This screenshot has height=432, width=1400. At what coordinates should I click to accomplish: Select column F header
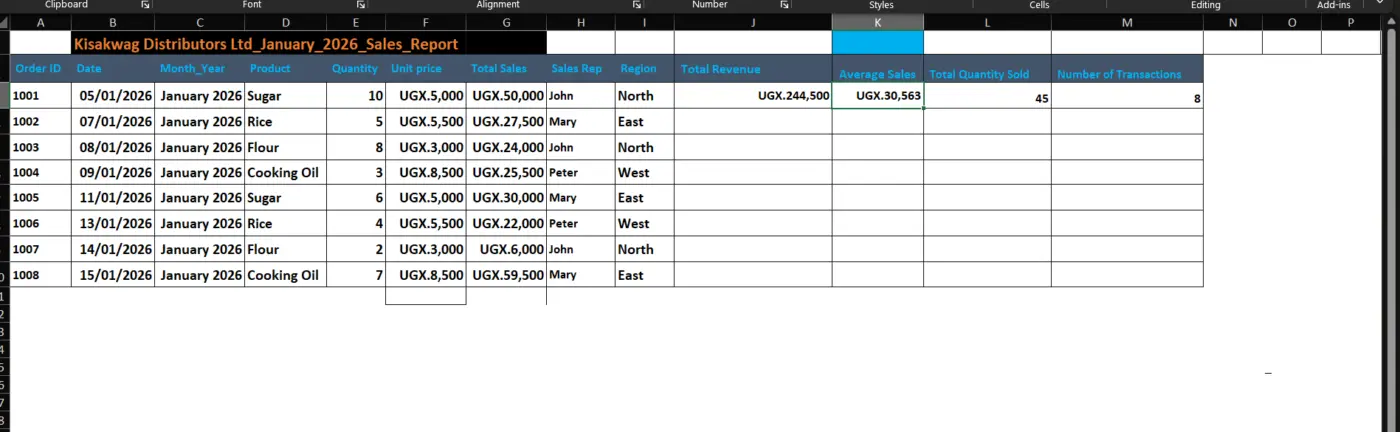pos(426,22)
